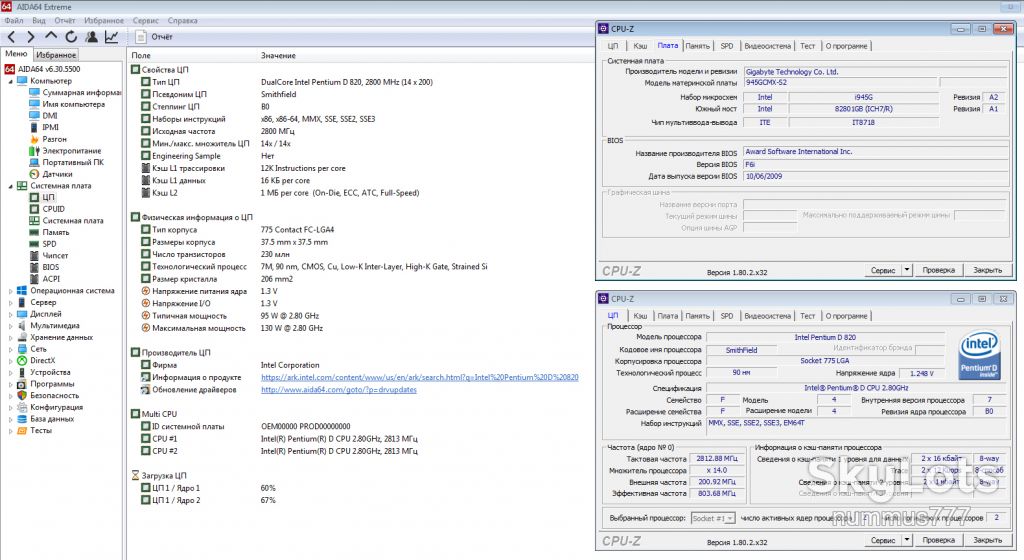Screen dimensions: 1024x560
Task: Expand the Операционная система tree node
Action: (x=10, y=291)
